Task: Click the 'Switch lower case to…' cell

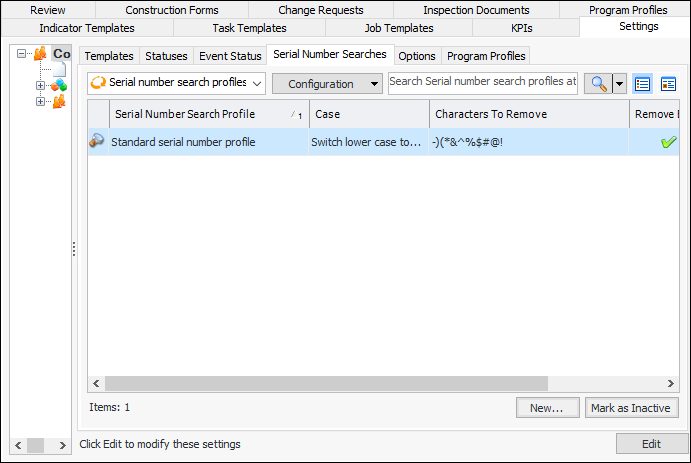Action: click(369, 142)
